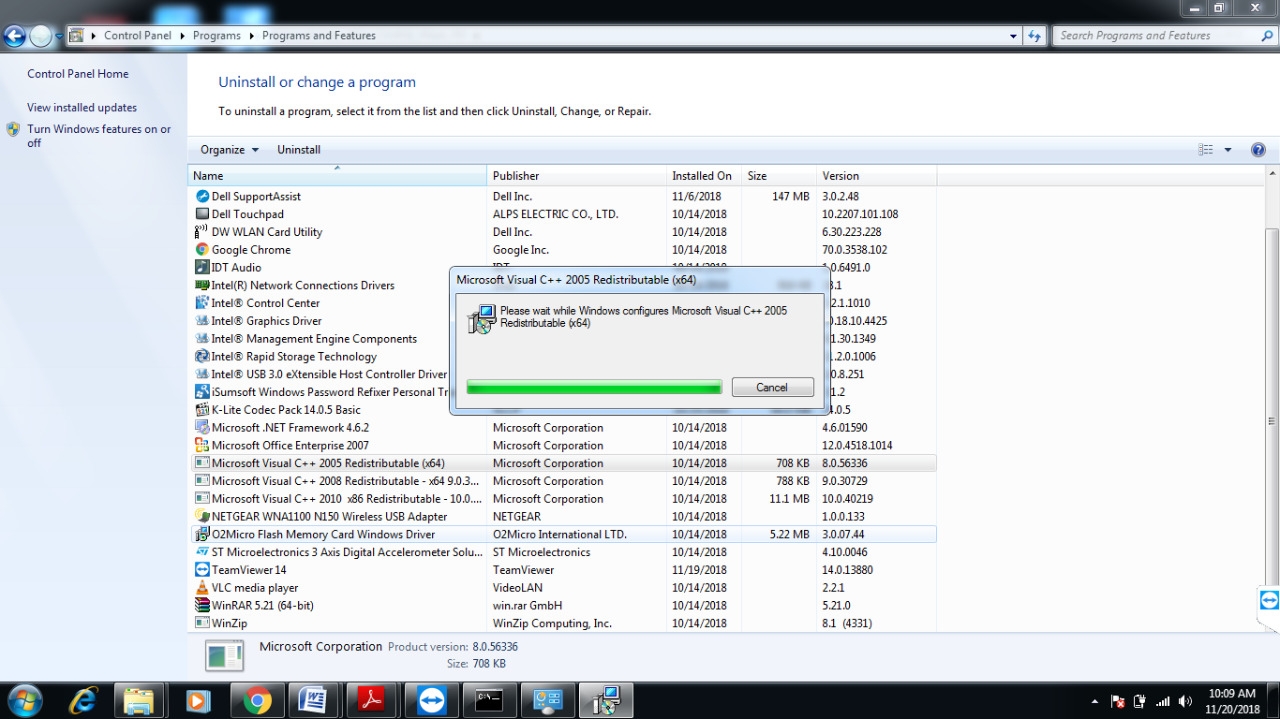Sort list by Publisher column header
1280x719 pixels.
coord(516,176)
